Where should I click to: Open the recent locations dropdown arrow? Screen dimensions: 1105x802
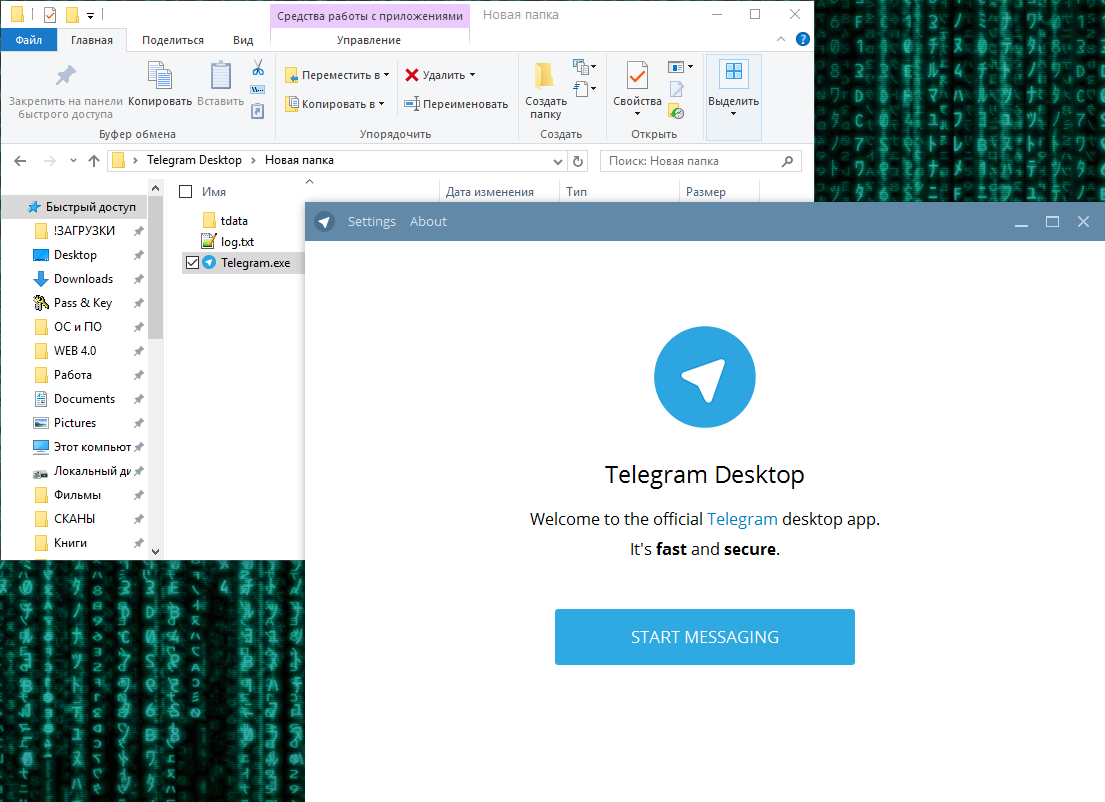tap(73, 161)
